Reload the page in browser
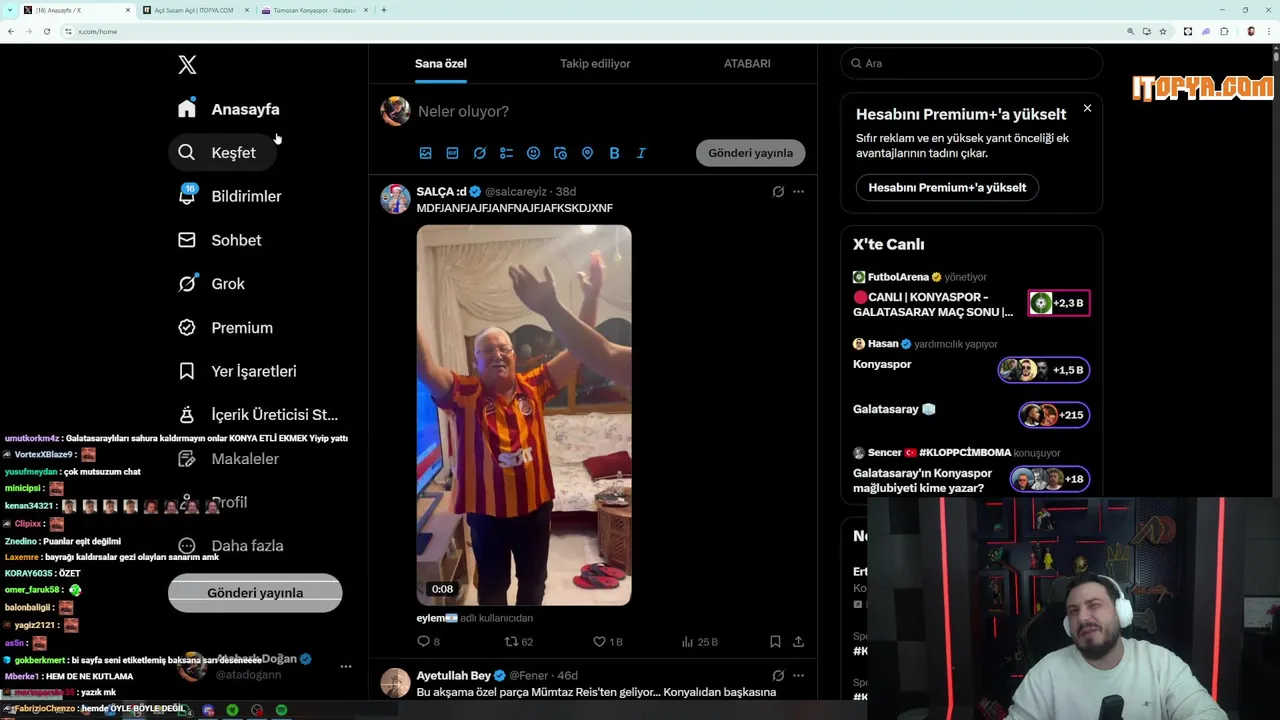This screenshot has width=1280, height=720. (x=46, y=31)
